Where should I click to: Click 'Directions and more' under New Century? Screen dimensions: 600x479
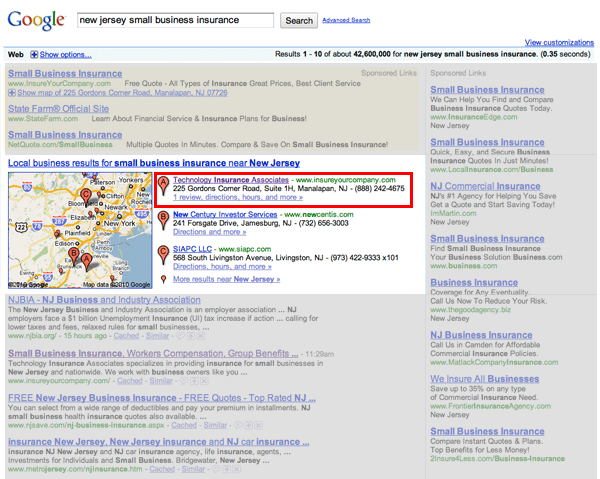209,232
